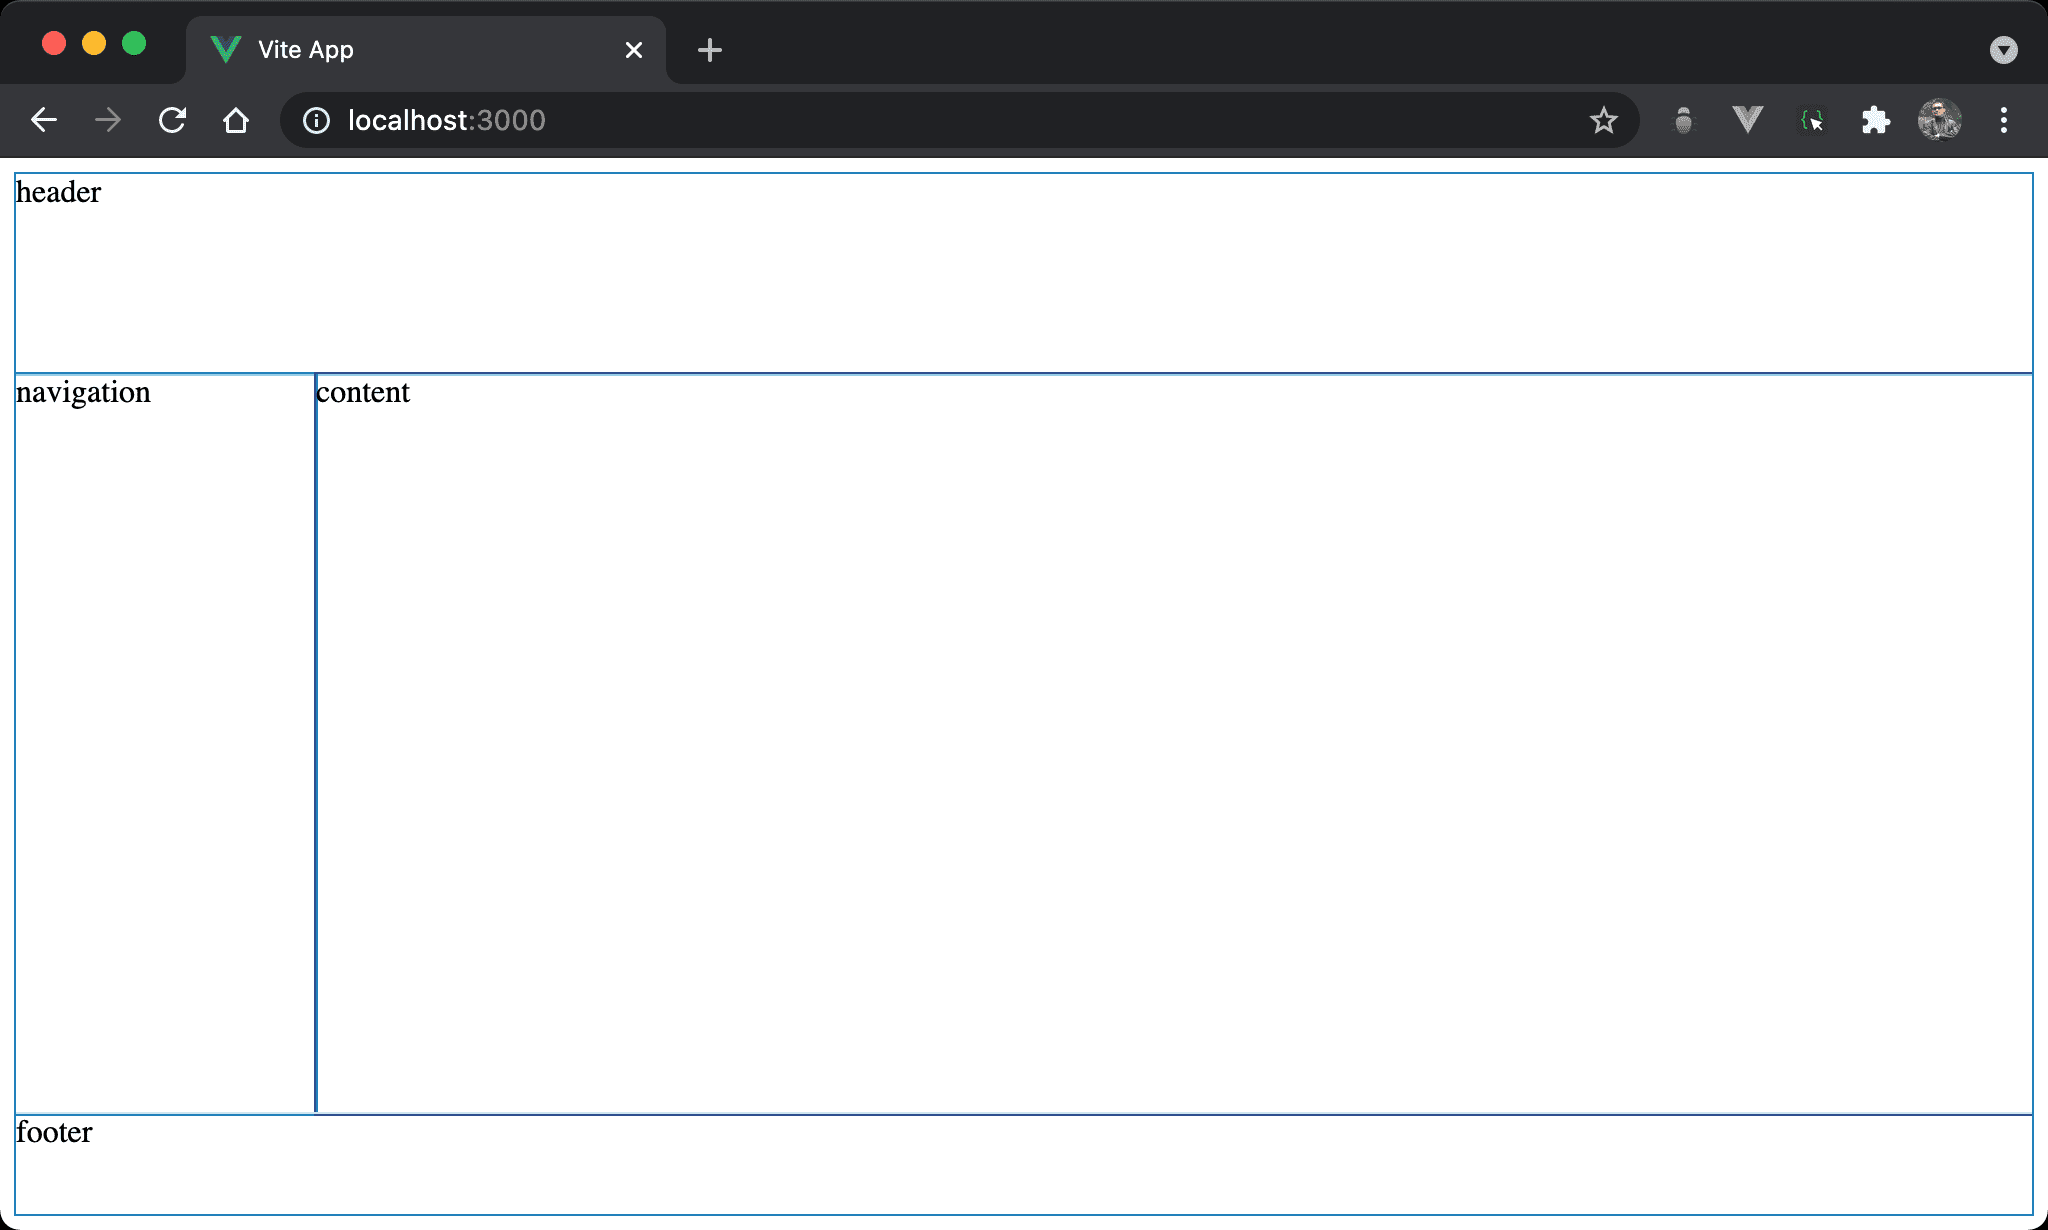Expand the tab search dropdown arrow
This screenshot has width=2048, height=1230.
coord(2003,50)
